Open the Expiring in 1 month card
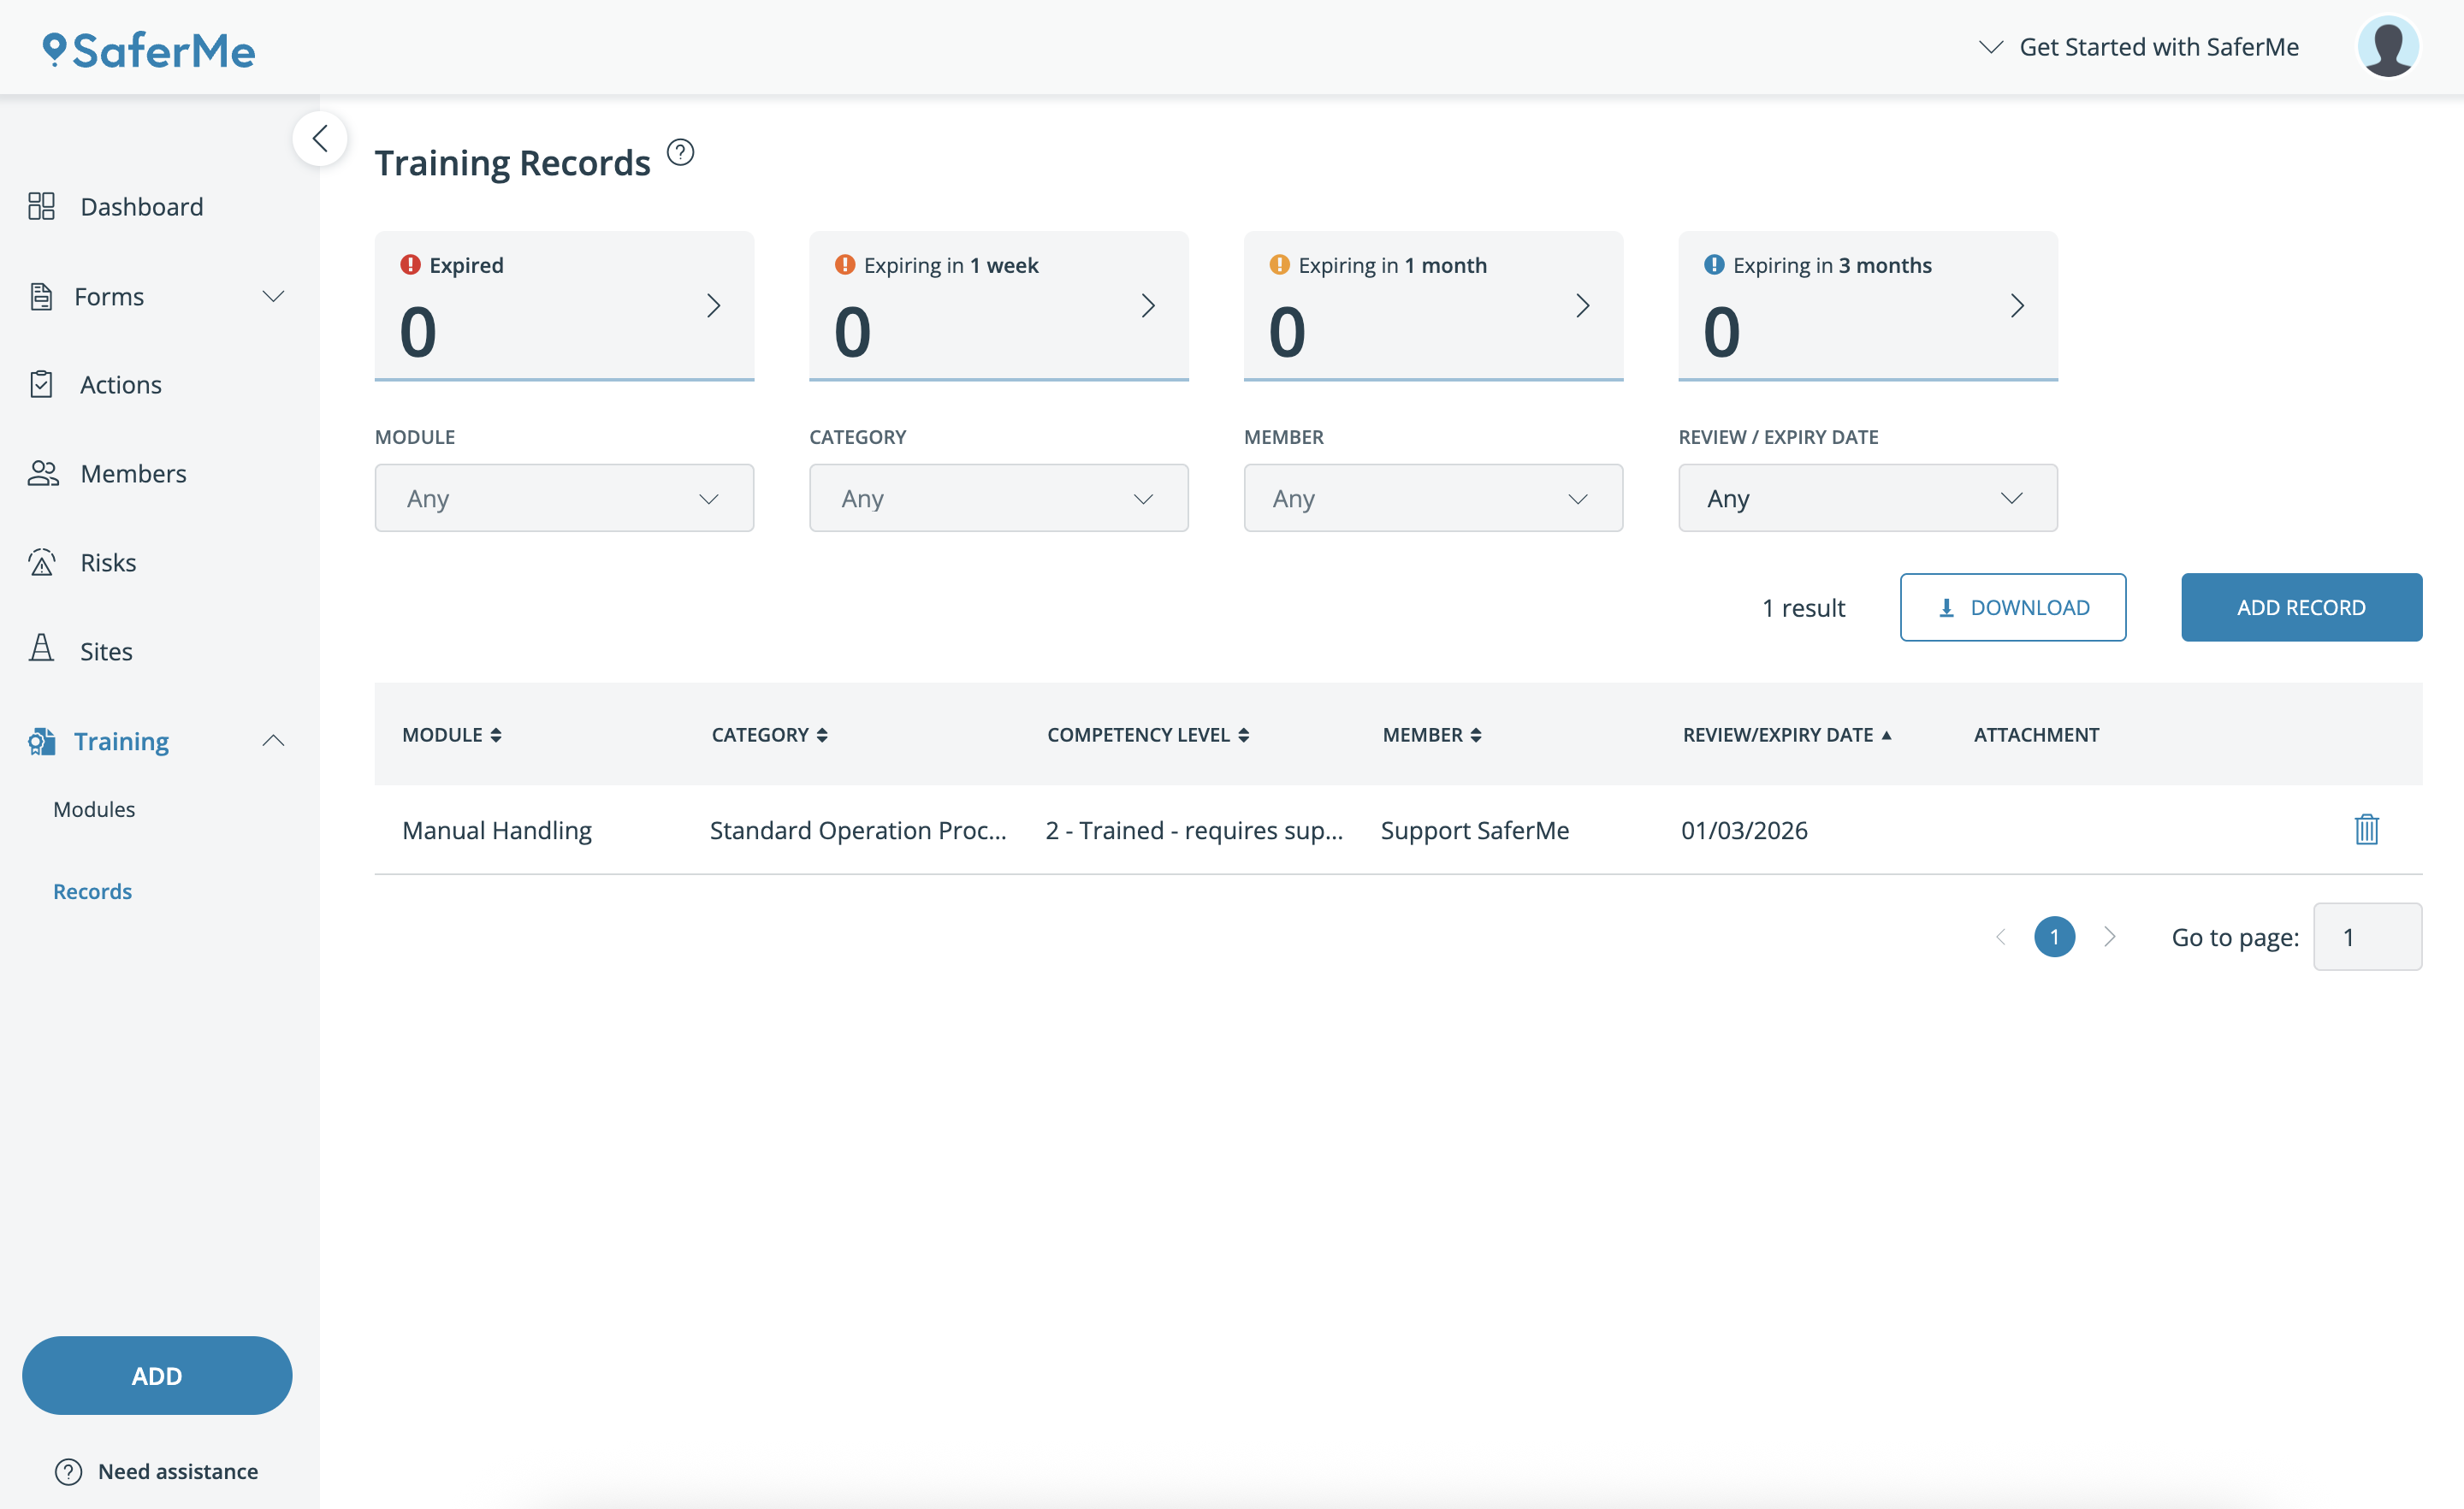The height and width of the screenshot is (1509, 2464). pos(1432,305)
